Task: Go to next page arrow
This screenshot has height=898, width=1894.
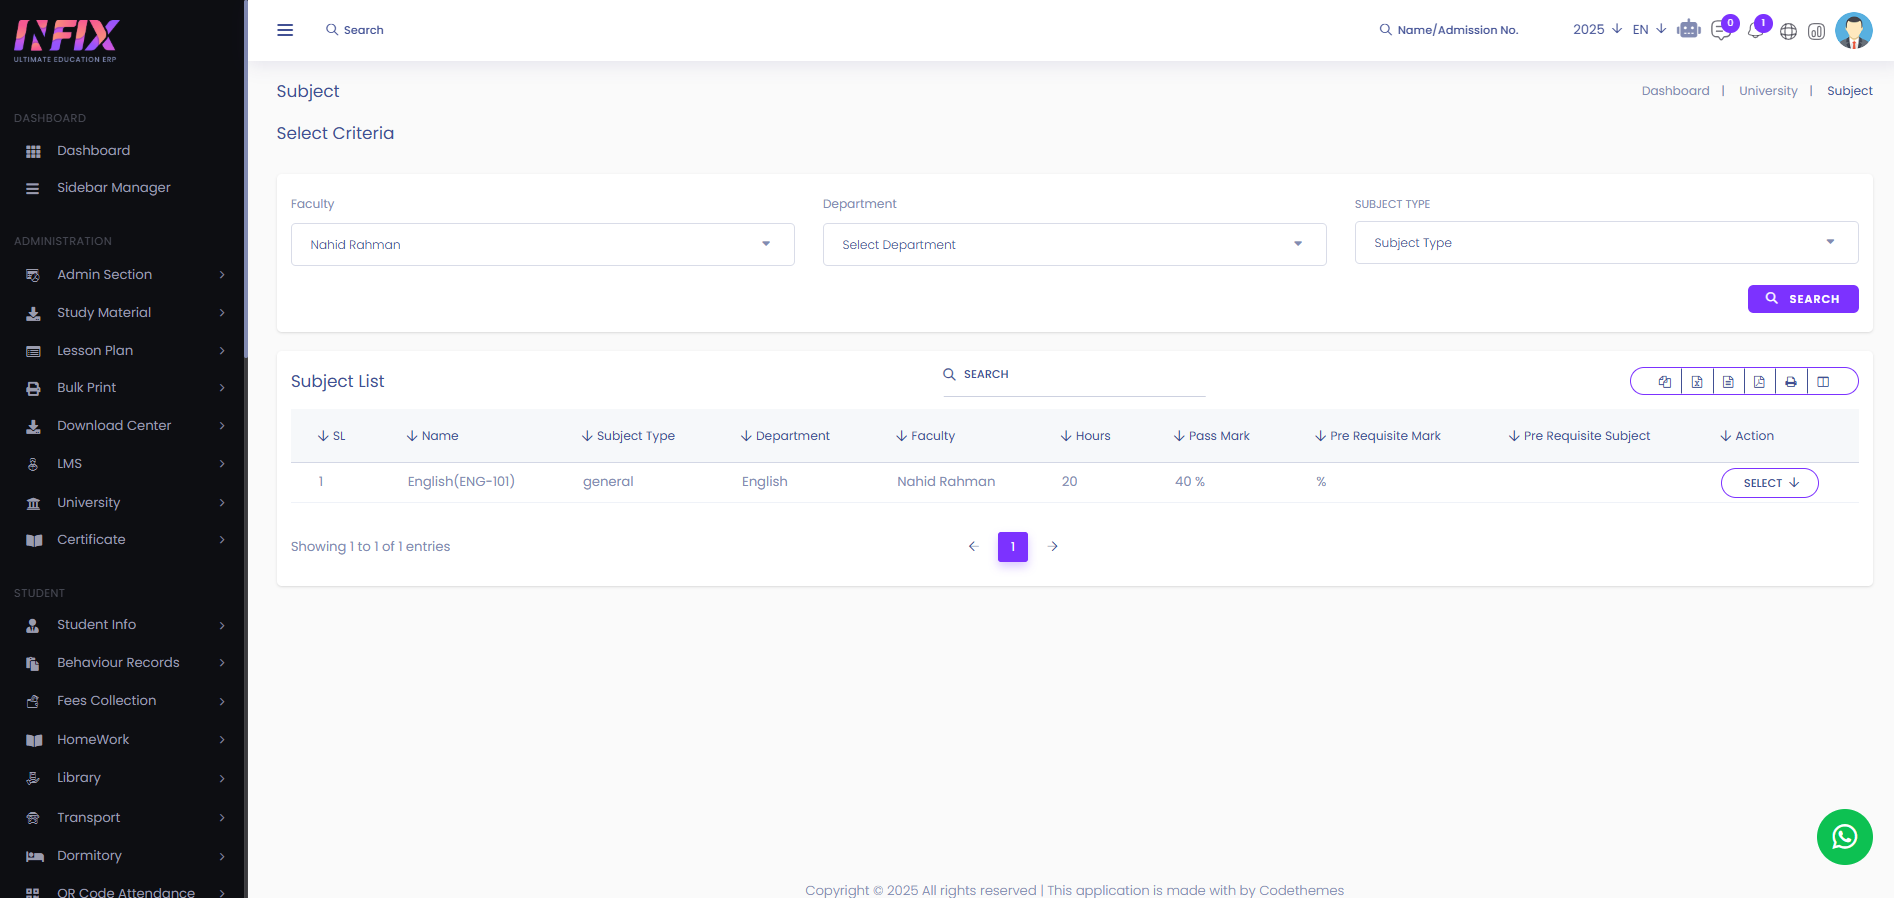Action: (x=1053, y=547)
